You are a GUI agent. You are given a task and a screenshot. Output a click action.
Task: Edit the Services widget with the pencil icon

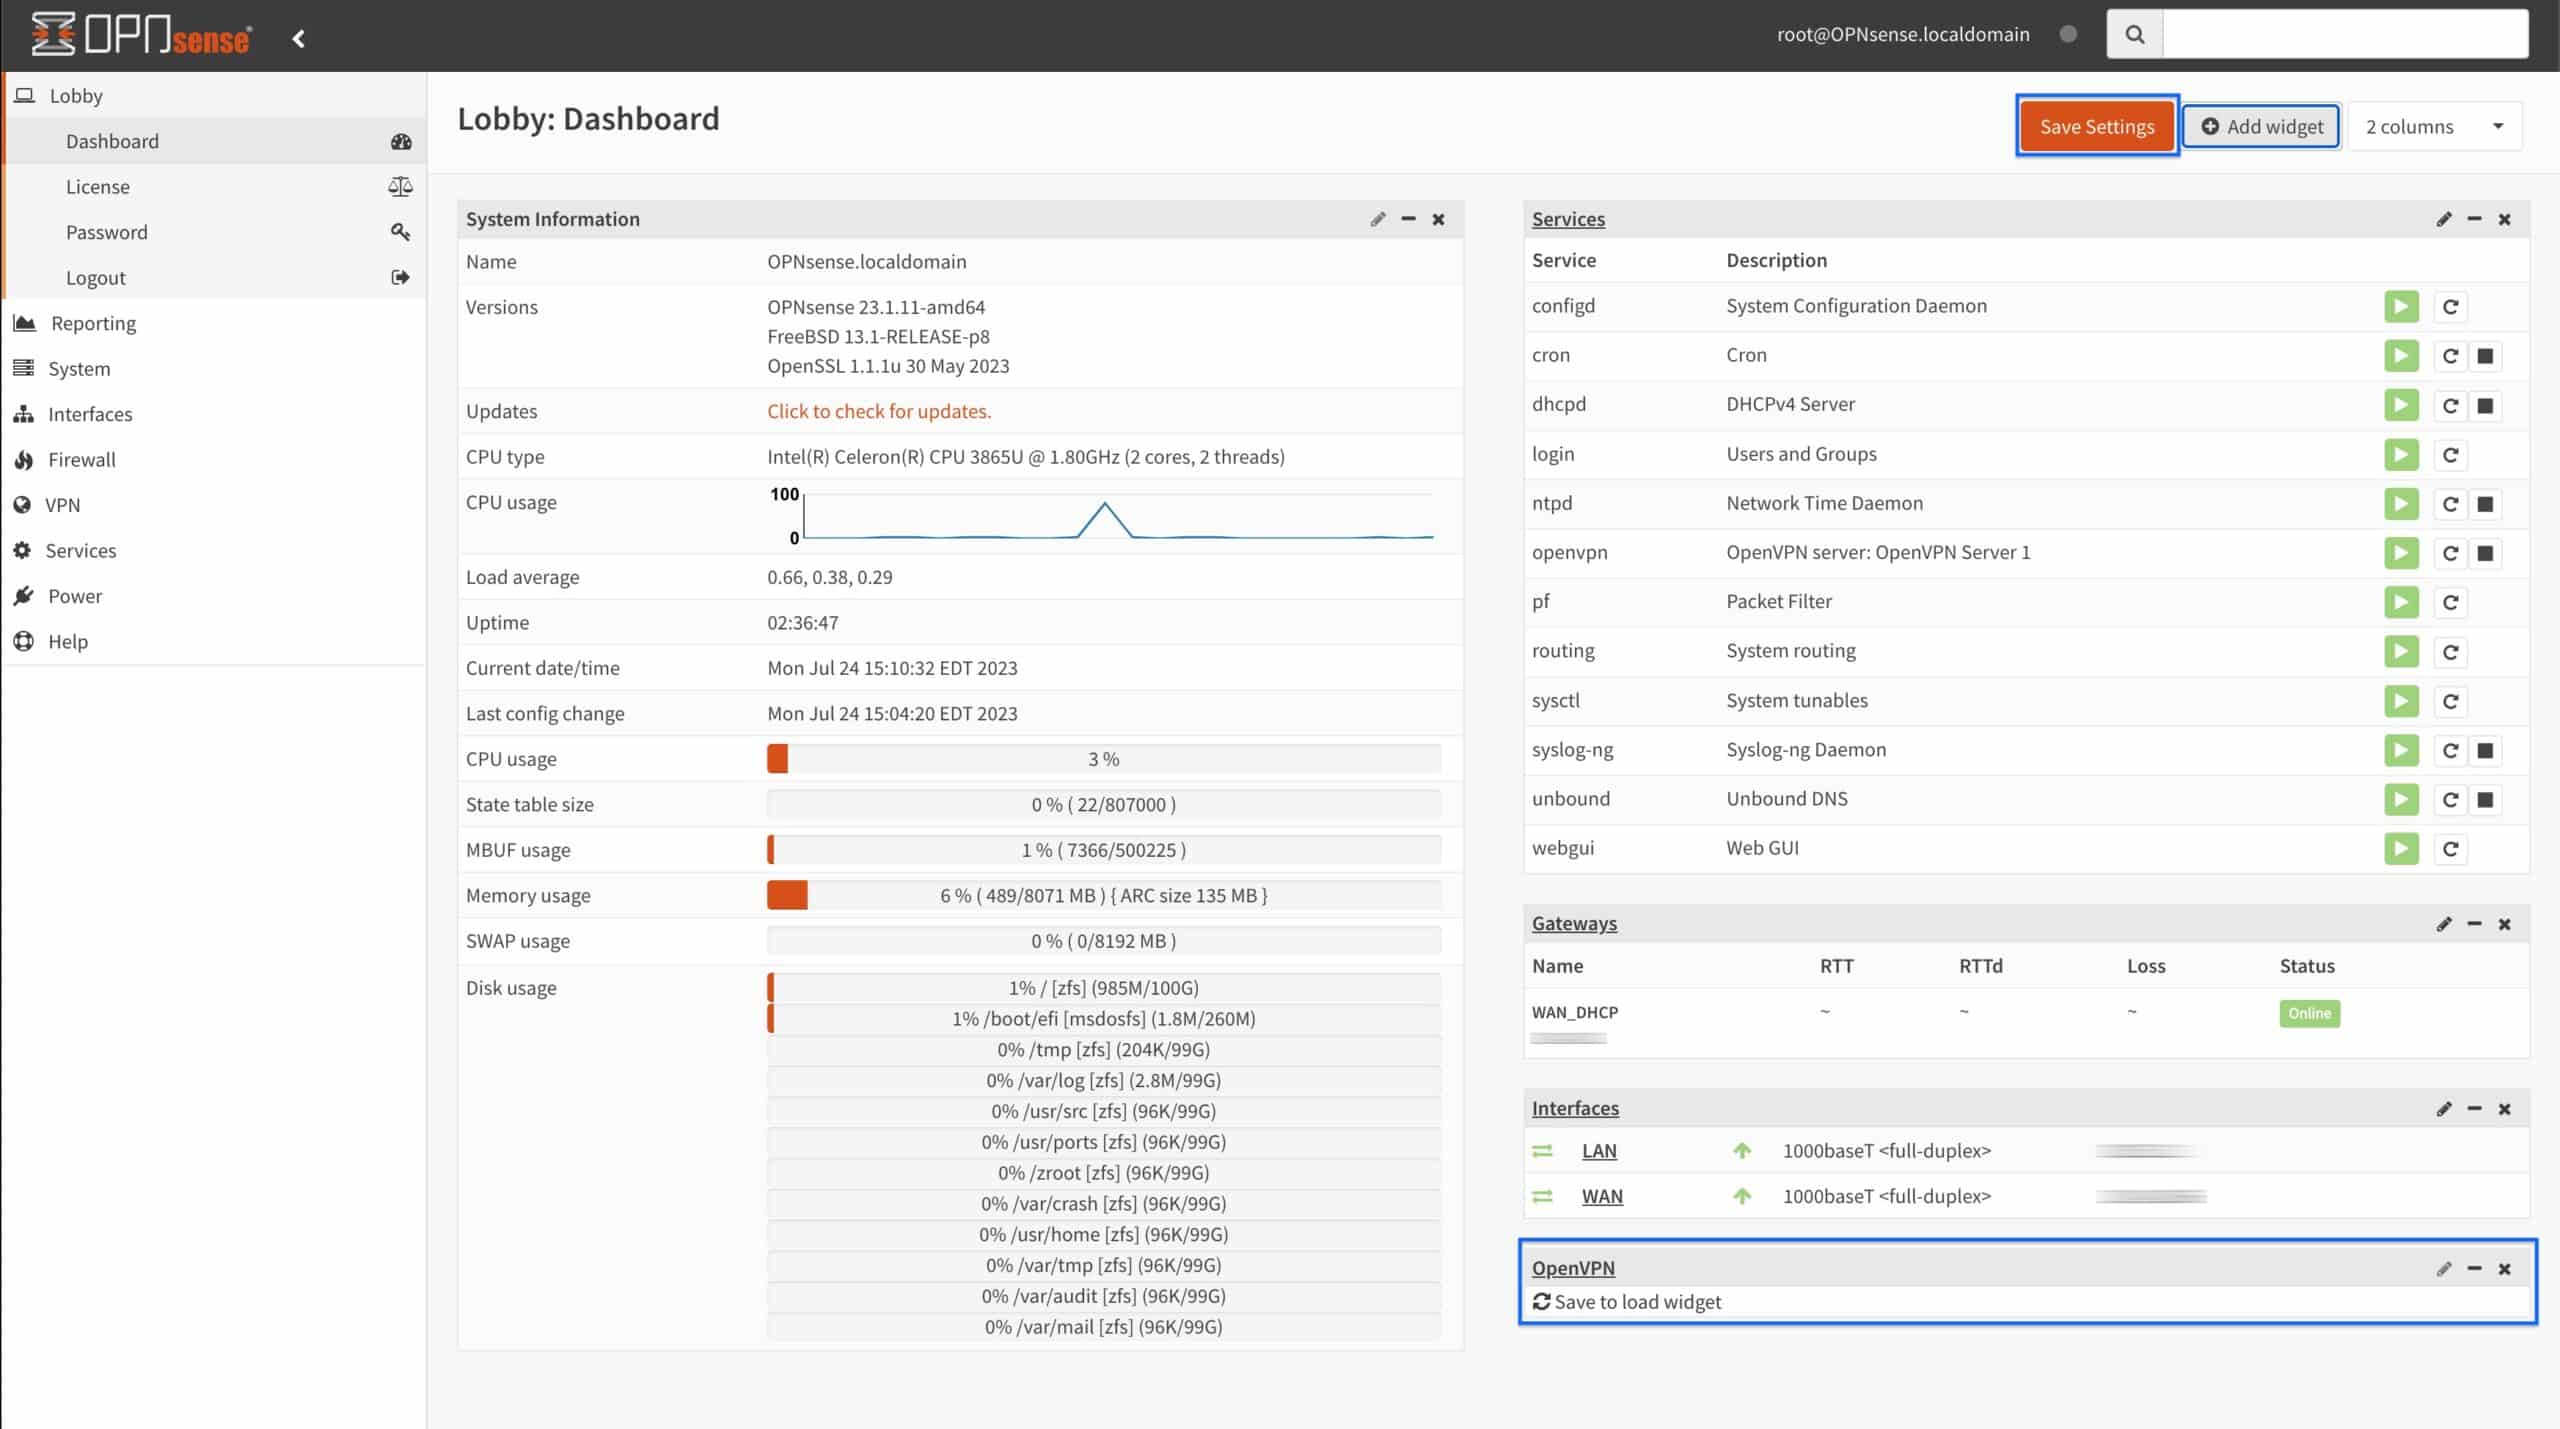coord(2442,219)
